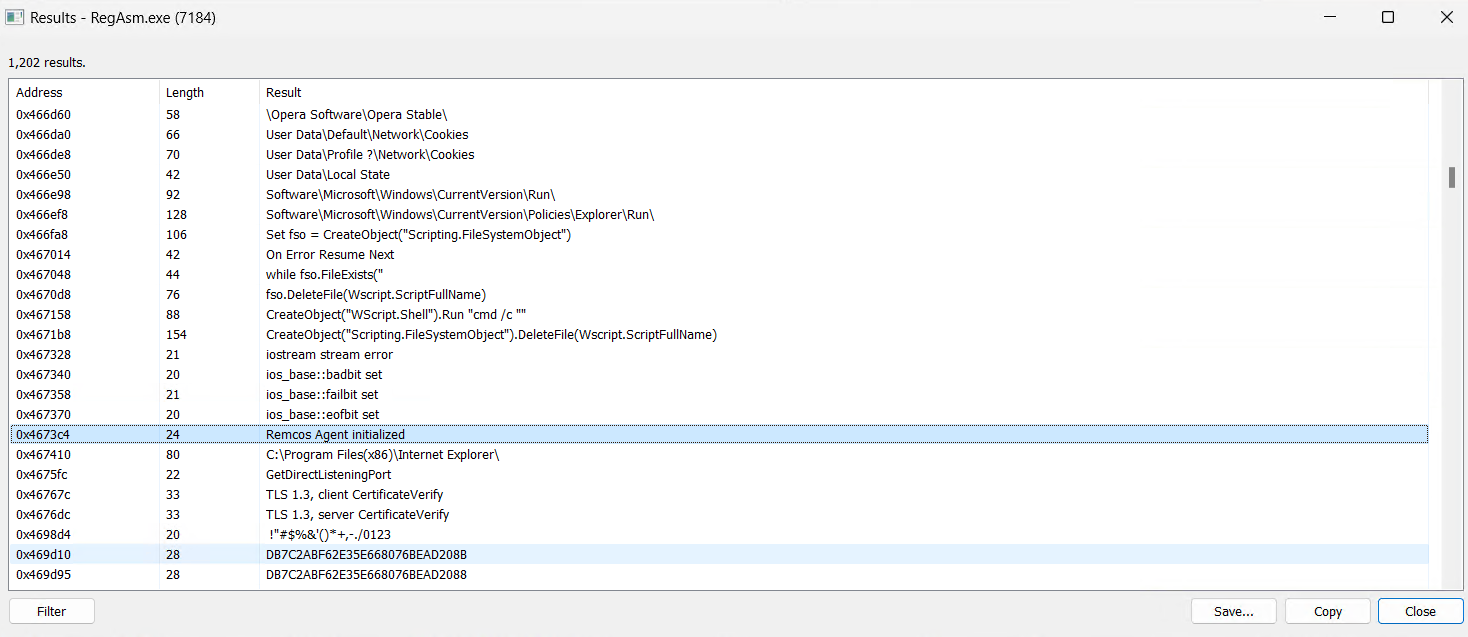The image size is (1468, 637).
Task: Maximize the Results window
Action: (1387, 18)
